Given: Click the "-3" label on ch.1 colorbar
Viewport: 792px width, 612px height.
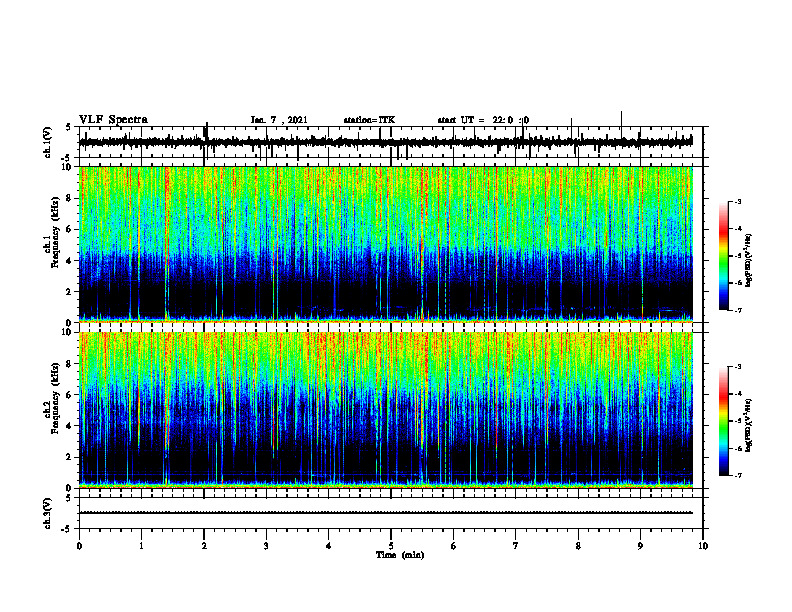Looking at the screenshot, I should tap(738, 202).
